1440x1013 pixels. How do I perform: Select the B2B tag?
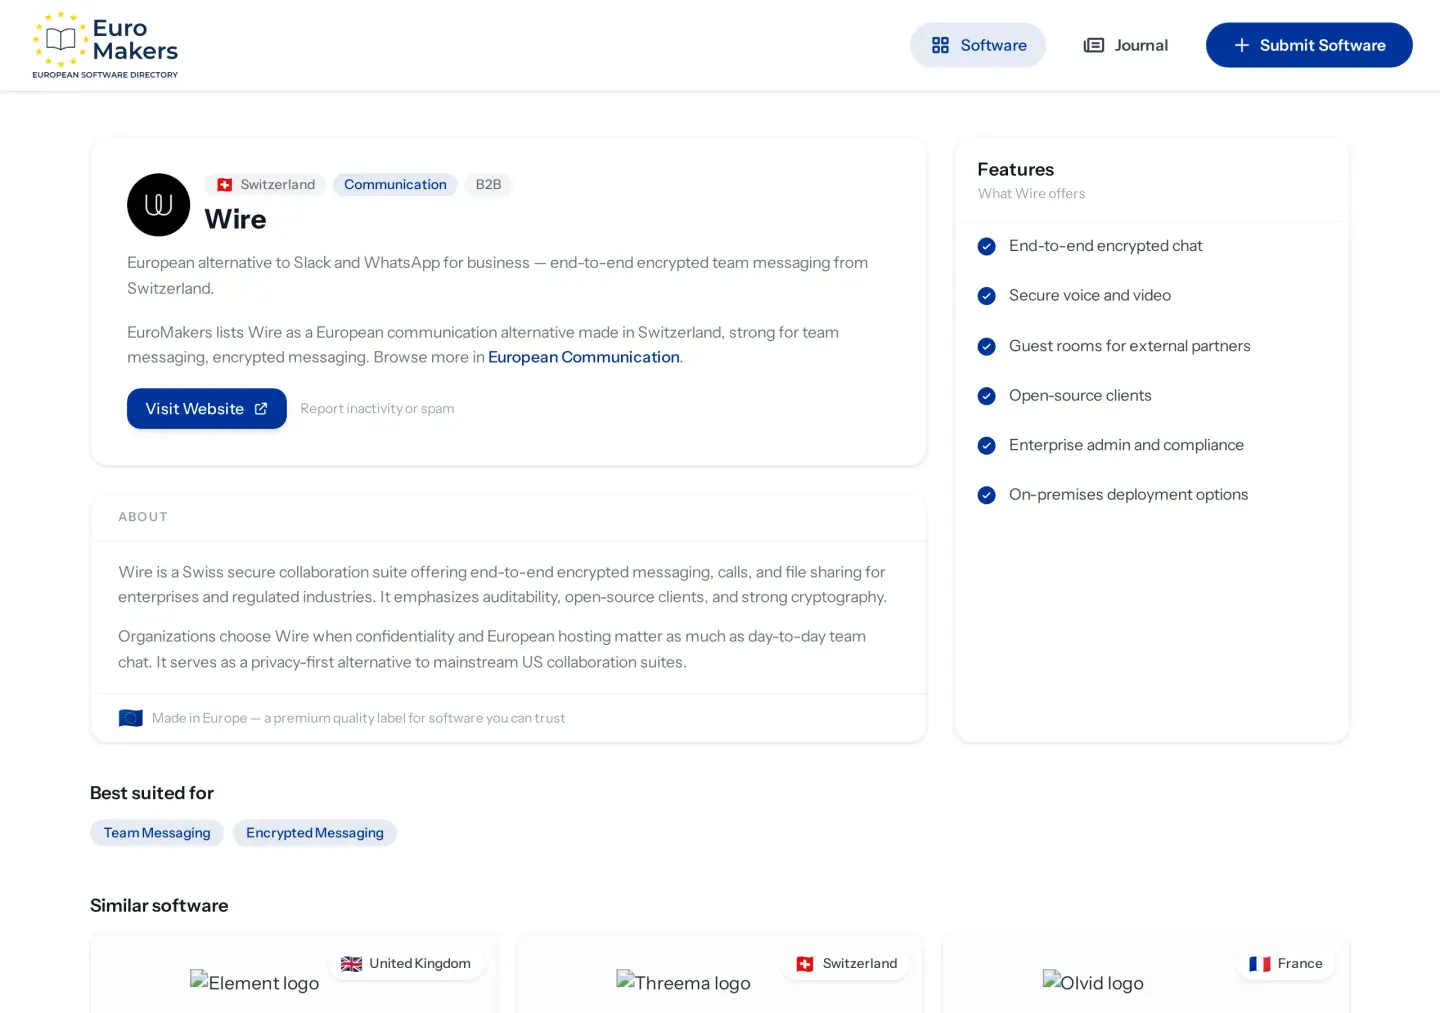click(488, 185)
